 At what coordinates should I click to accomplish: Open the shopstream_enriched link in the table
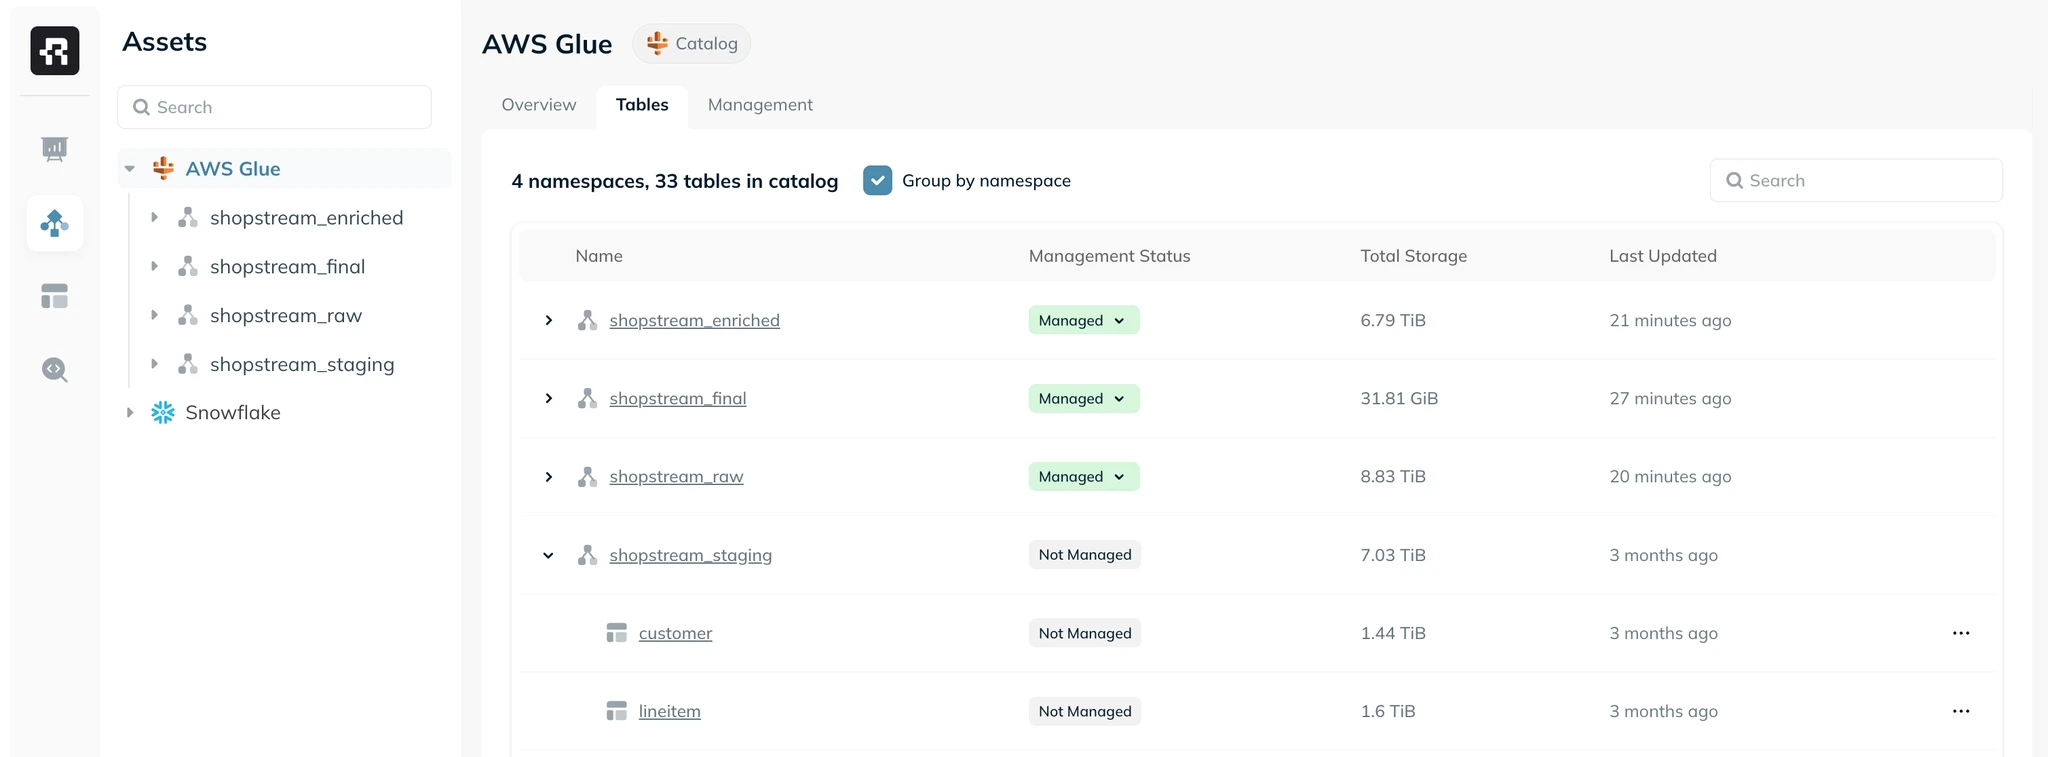pyautogui.click(x=695, y=320)
